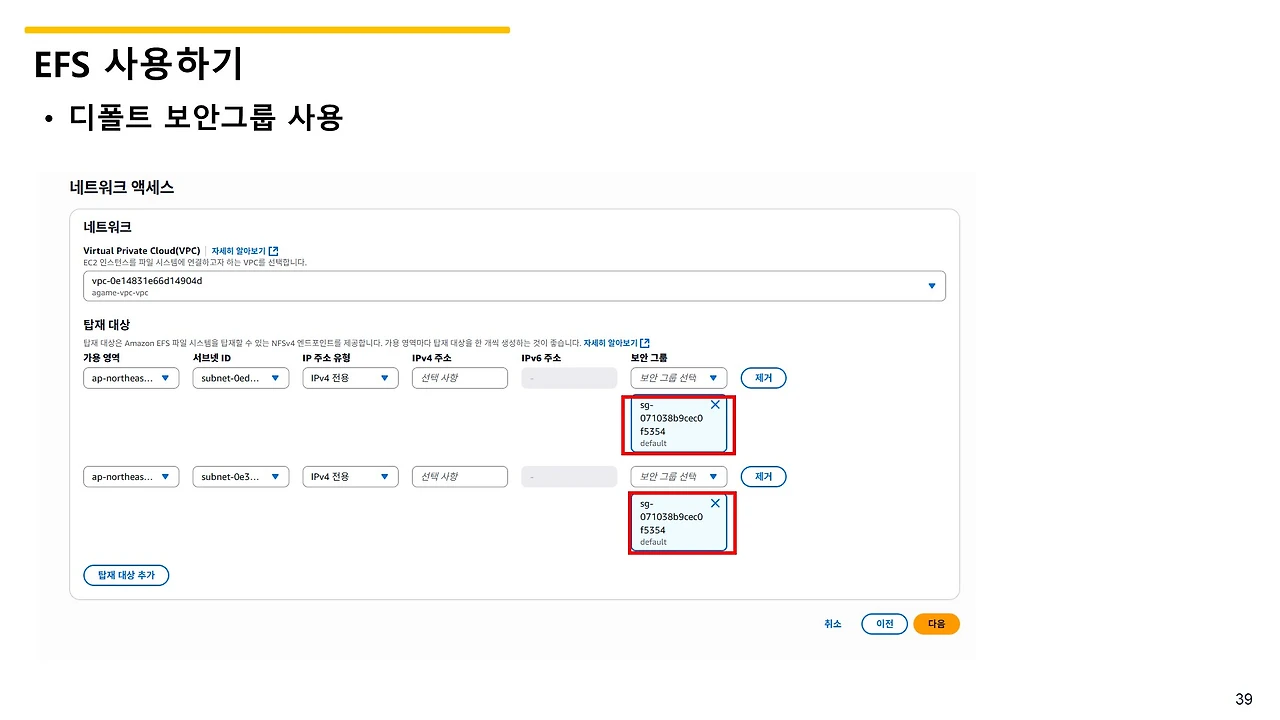1280x720 pixels.
Task: Click the 취소 cancel link
Action: coord(833,624)
